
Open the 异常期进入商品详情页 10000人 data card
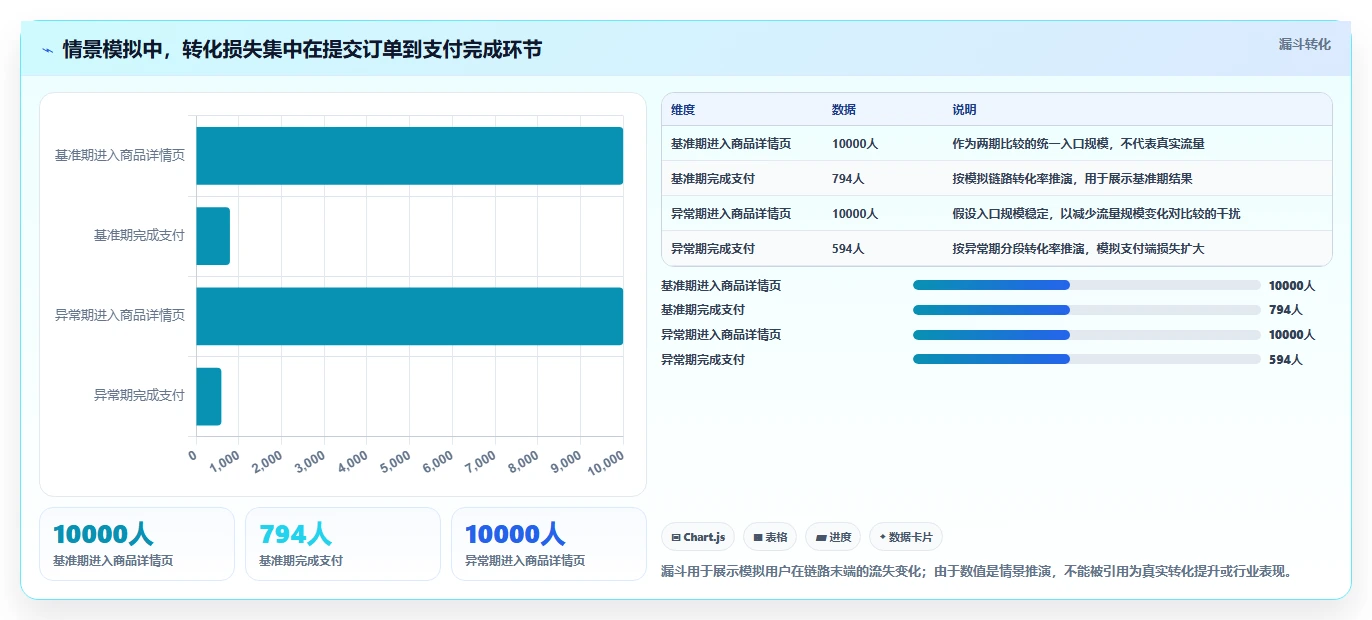549,544
